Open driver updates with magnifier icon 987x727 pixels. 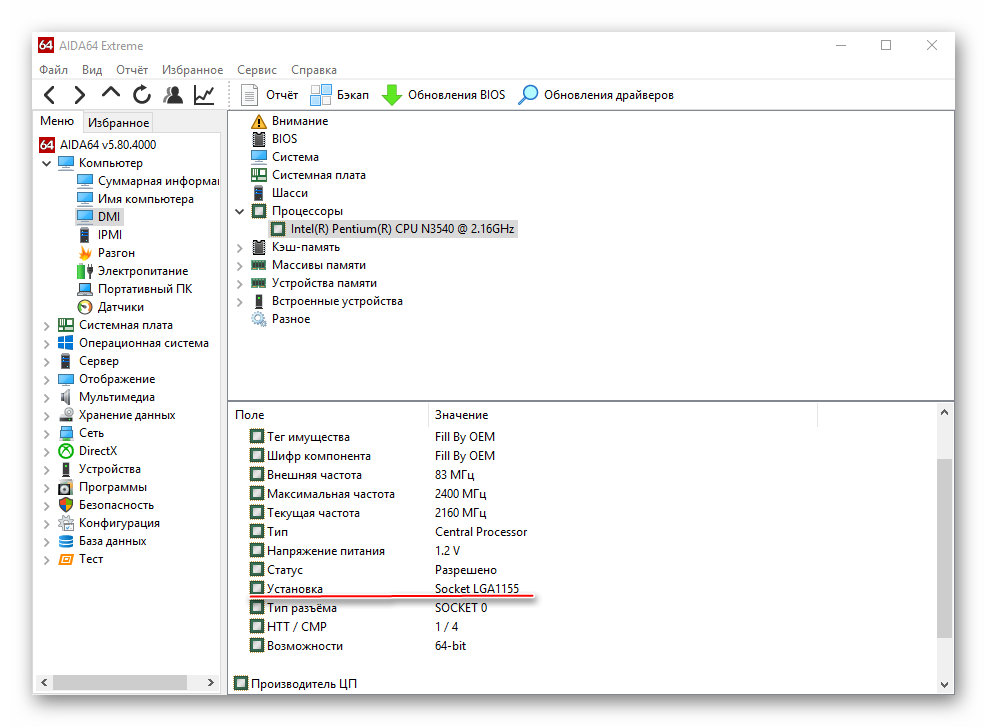point(528,95)
